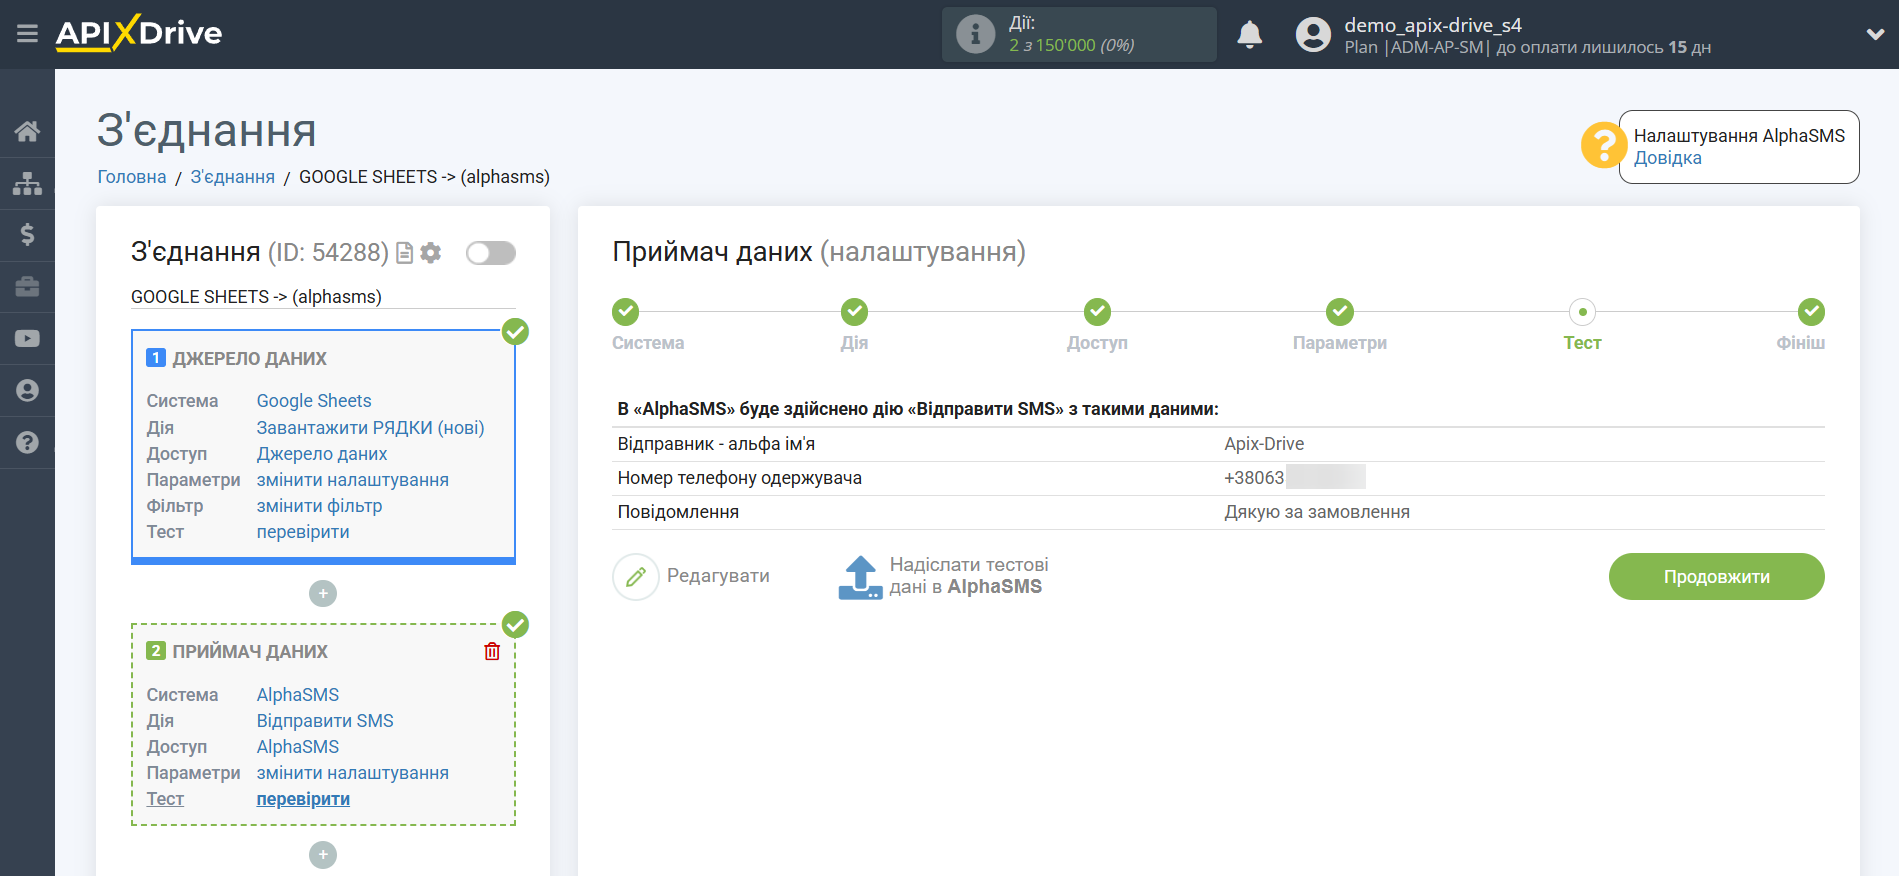The width and height of the screenshot is (1899, 876).
Task: Click the demo_apix-drive_s4 username
Action: [x=1433, y=25]
